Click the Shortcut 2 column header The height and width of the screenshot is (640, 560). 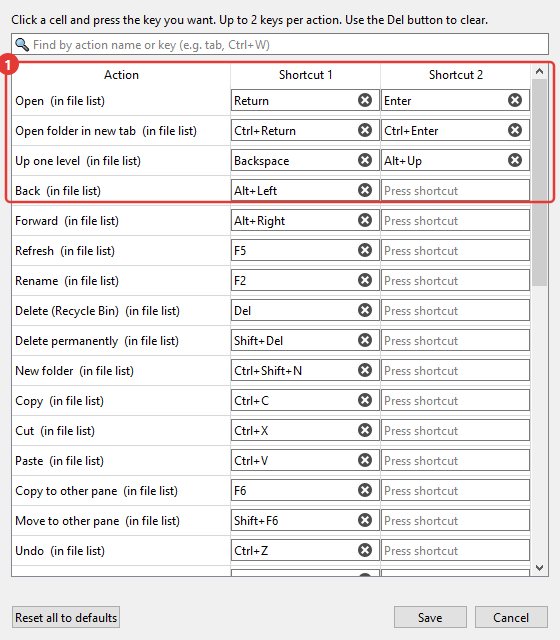(x=456, y=75)
